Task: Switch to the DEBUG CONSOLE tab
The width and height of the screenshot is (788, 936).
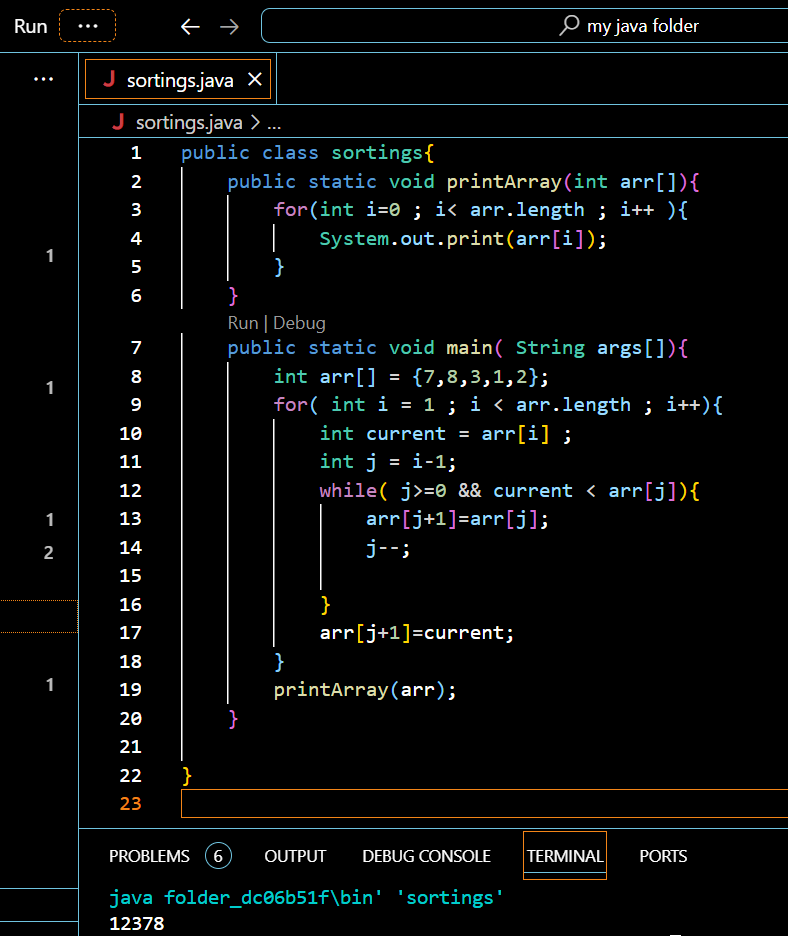Action: tap(426, 856)
